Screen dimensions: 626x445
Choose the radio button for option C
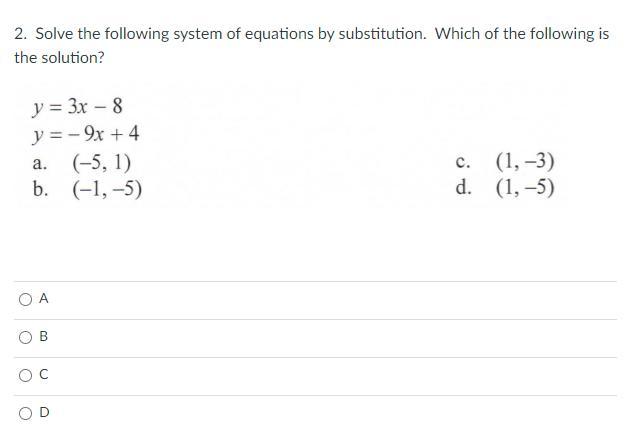point(25,375)
